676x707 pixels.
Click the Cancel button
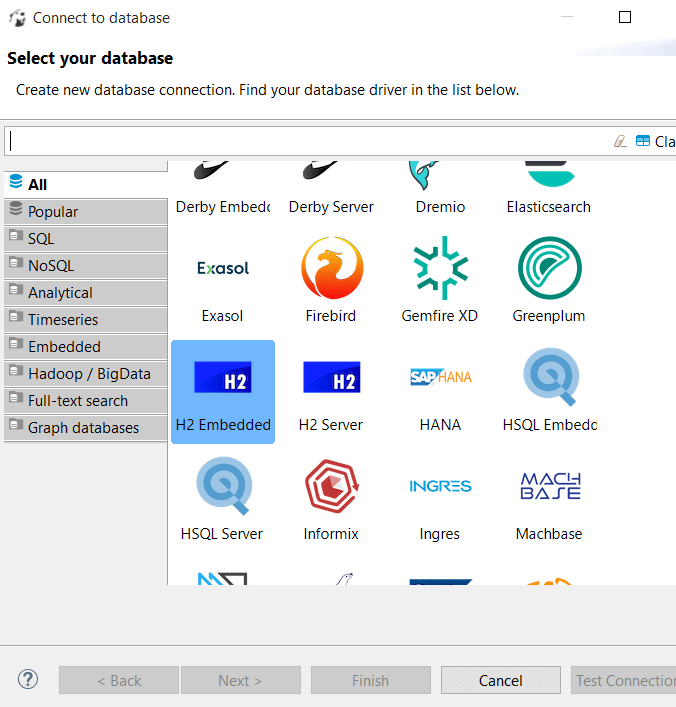(501, 680)
